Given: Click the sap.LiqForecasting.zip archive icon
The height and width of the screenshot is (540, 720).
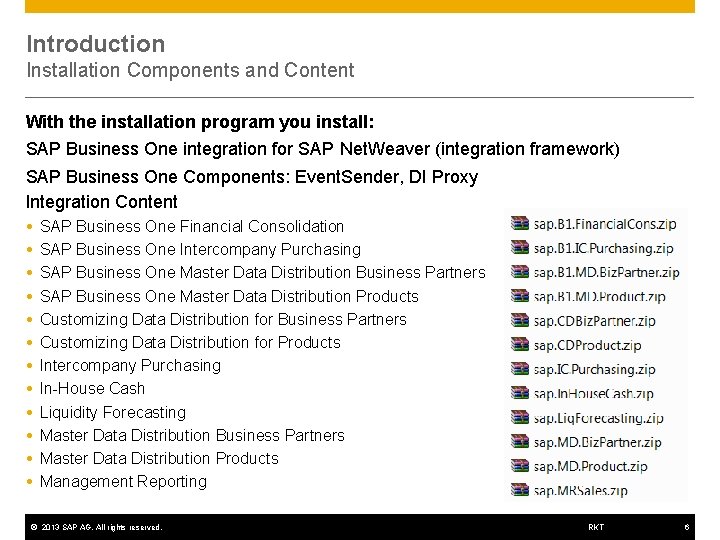Looking at the screenshot, I should [520, 418].
